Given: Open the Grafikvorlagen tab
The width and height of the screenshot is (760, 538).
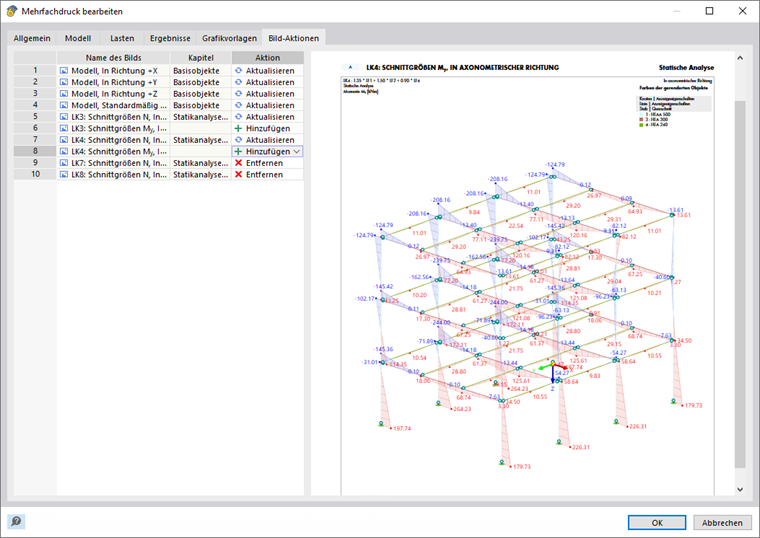Looking at the screenshot, I should coord(229,38).
